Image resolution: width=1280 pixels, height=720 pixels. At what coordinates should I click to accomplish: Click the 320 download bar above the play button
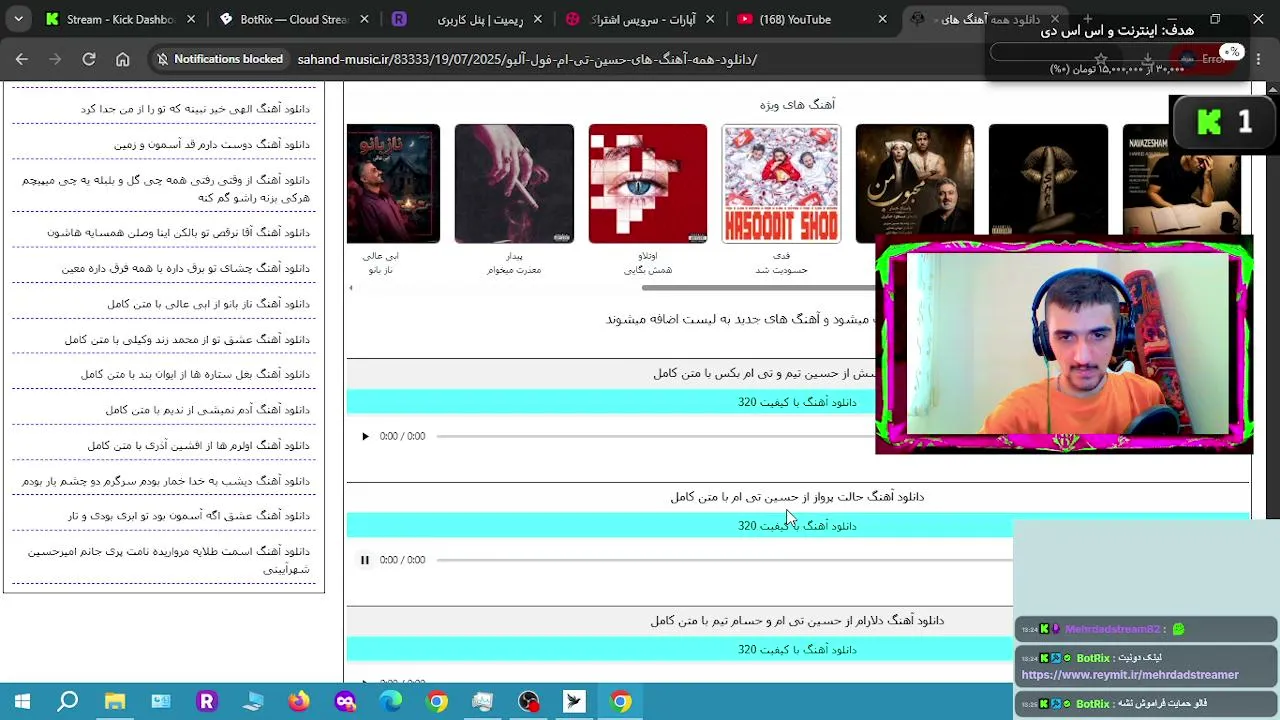click(611, 402)
